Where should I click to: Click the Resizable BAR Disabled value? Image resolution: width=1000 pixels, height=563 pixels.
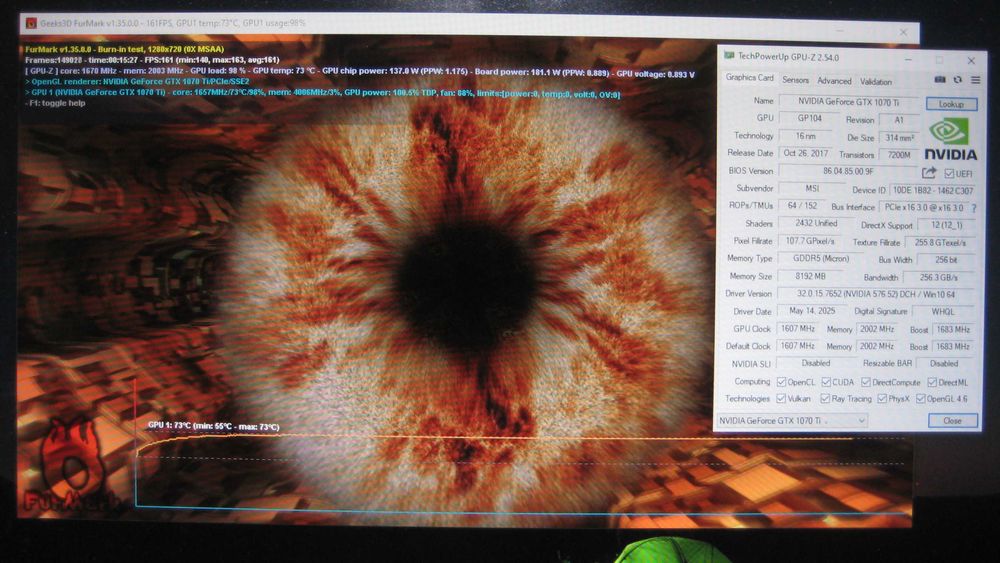point(943,363)
